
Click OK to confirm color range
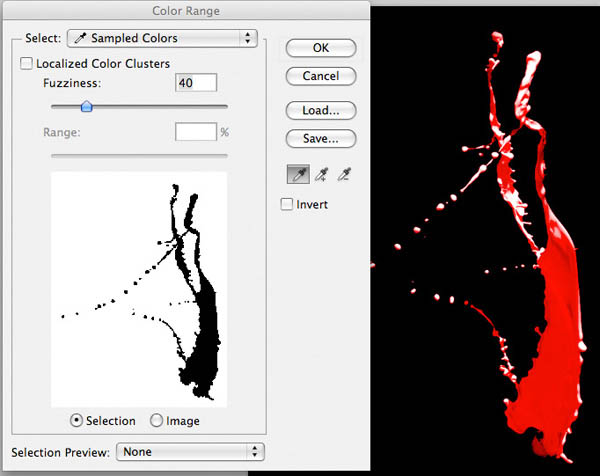pyautogui.click(x=321, y=47)
